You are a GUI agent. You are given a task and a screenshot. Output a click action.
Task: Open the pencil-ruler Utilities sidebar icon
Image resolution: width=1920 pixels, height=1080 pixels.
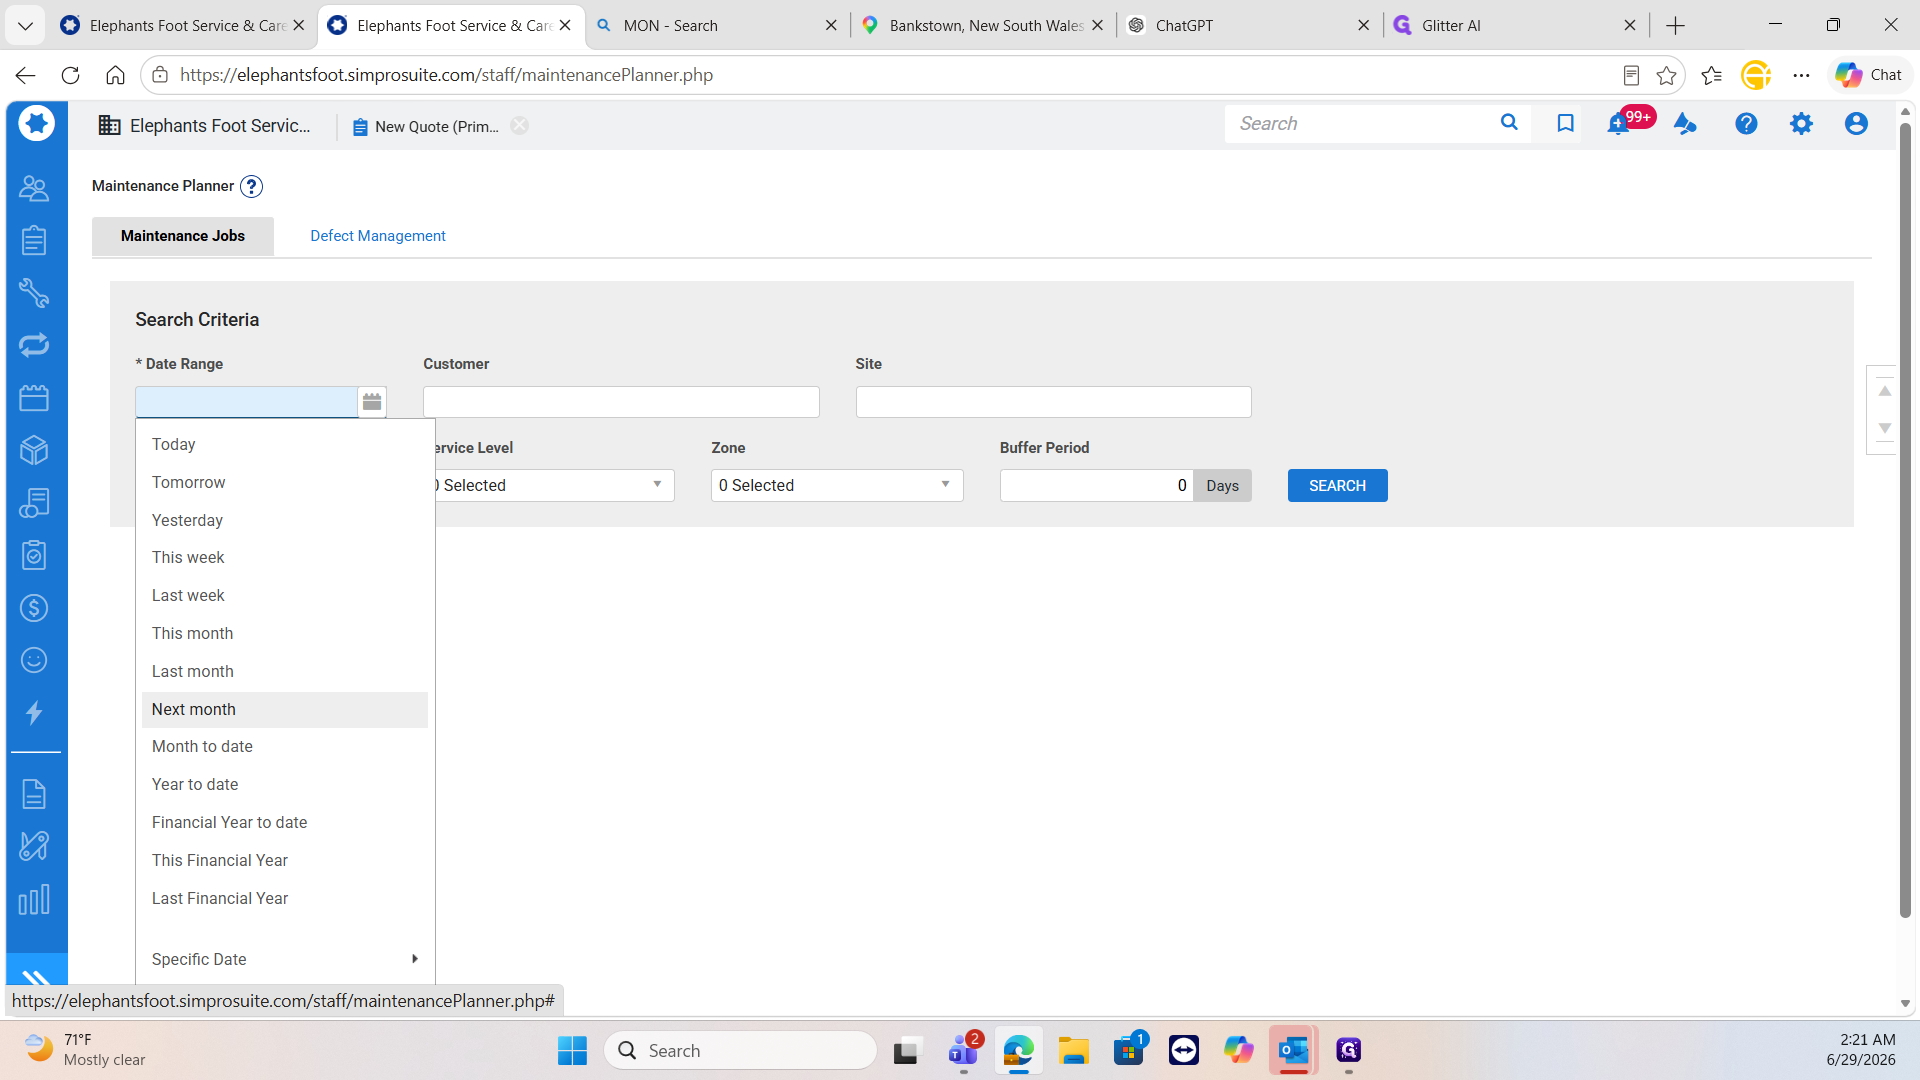tap(34, 846)
